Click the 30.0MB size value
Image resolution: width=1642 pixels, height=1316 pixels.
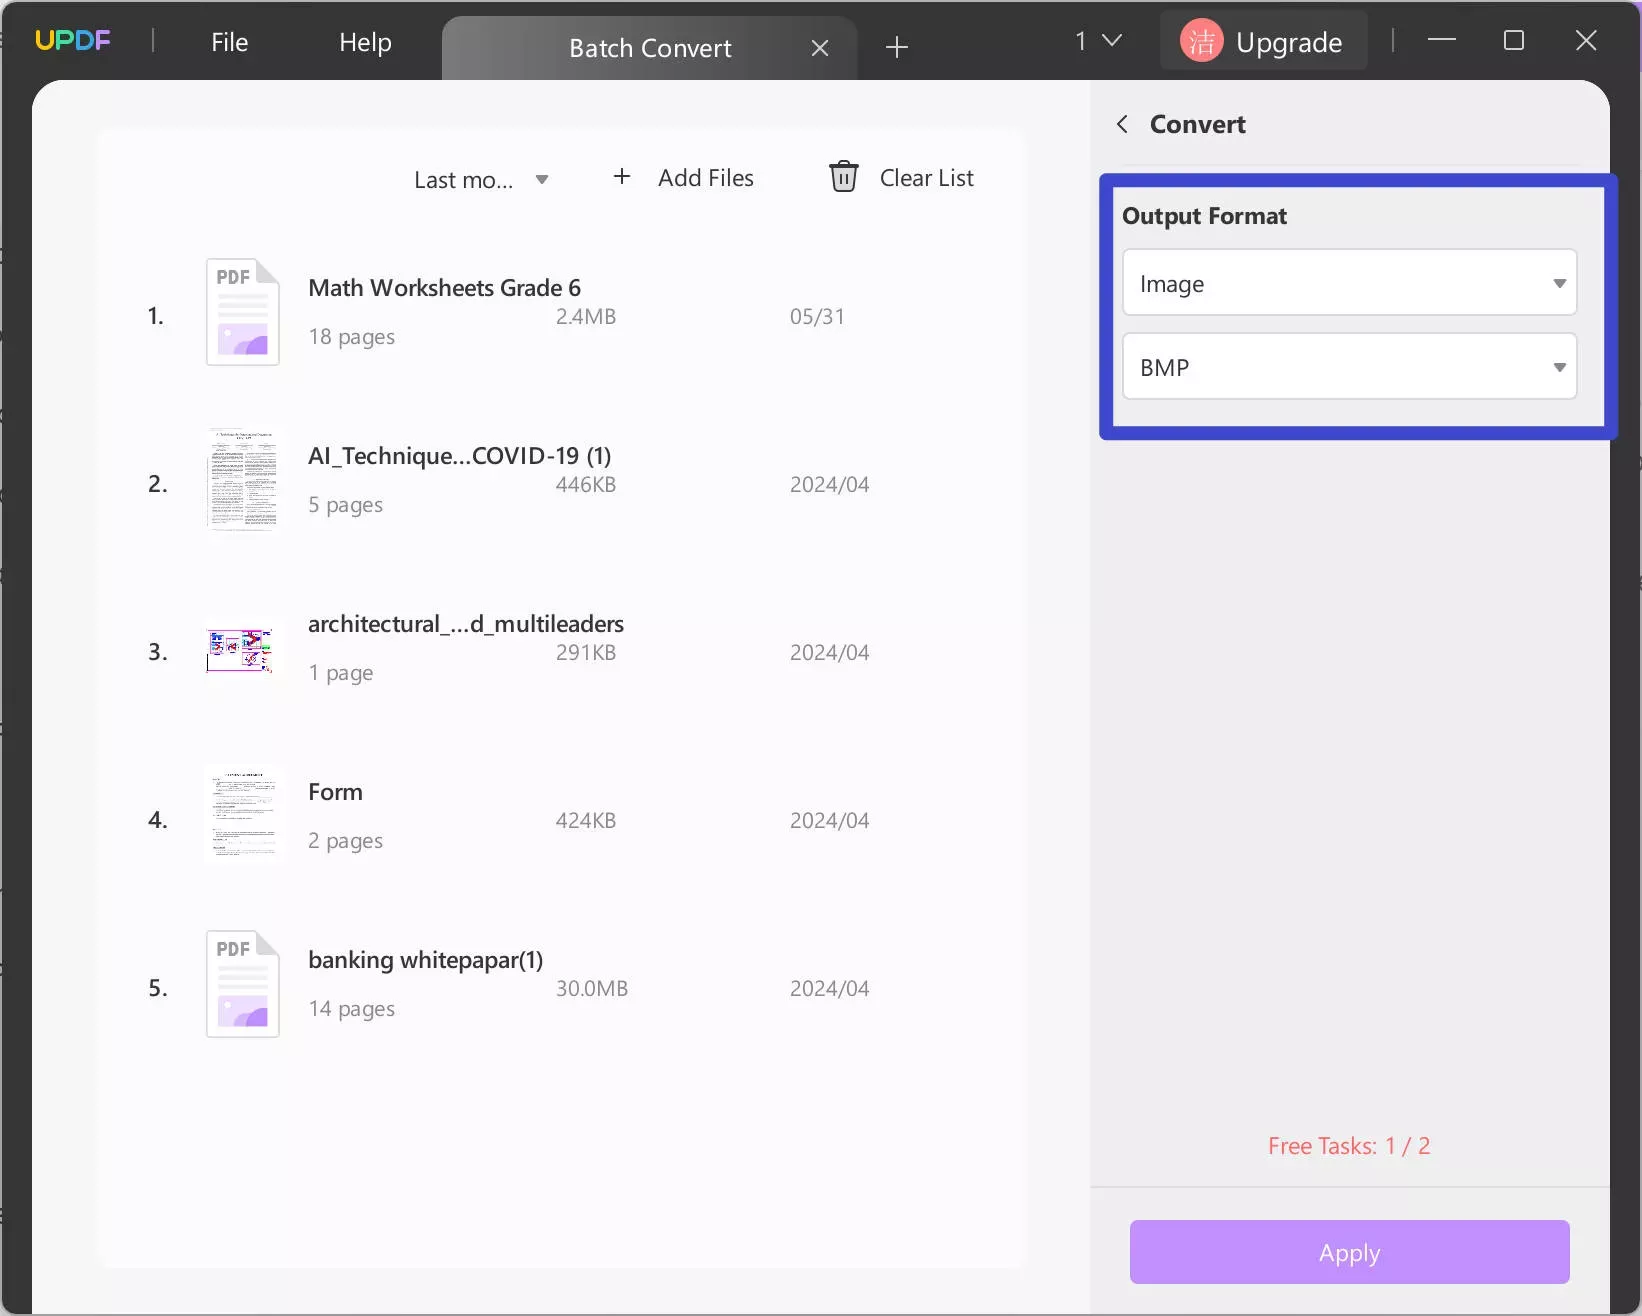pos(592,989)
